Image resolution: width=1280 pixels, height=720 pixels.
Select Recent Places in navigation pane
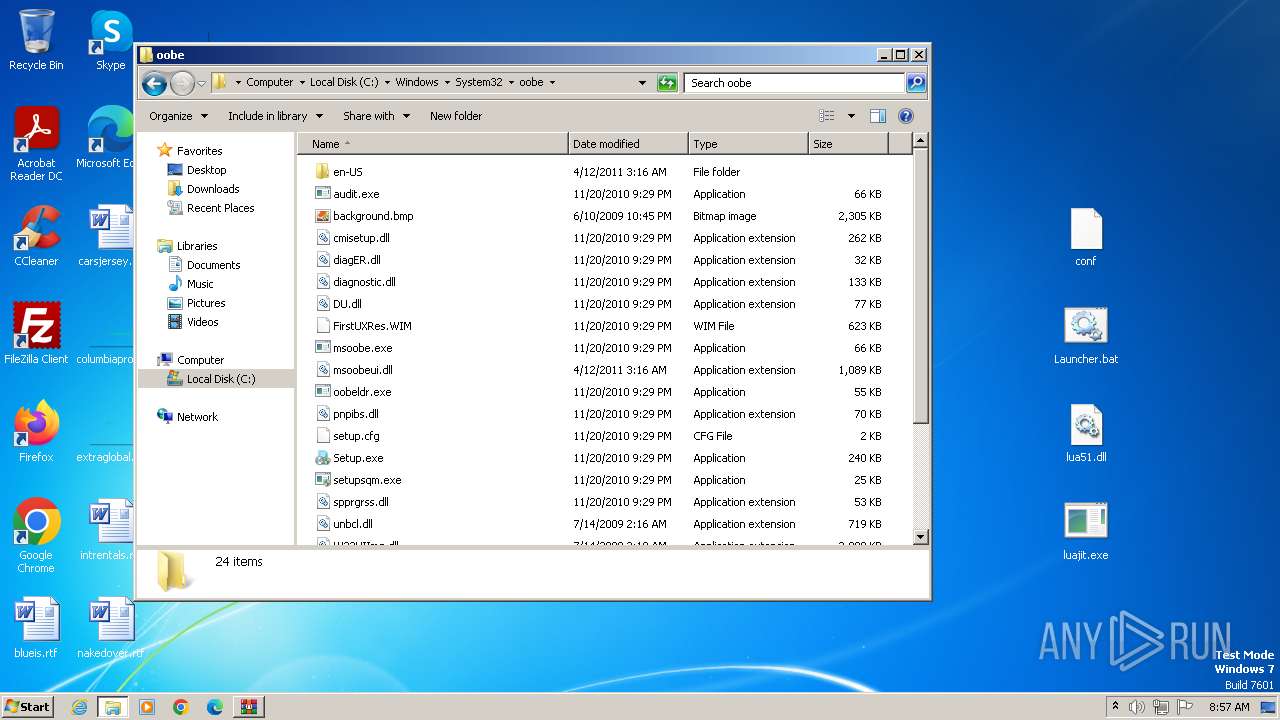[220, 208]
